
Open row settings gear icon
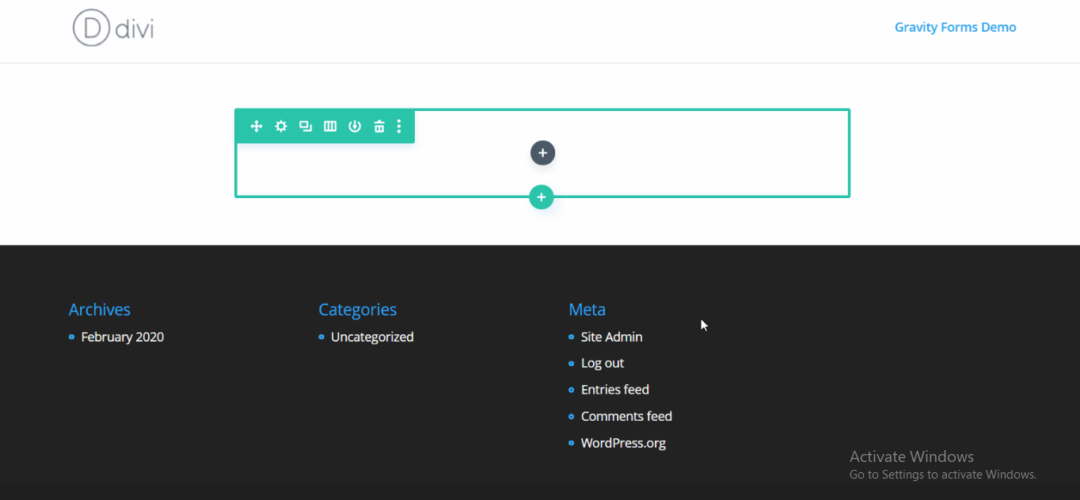(281, 126)
